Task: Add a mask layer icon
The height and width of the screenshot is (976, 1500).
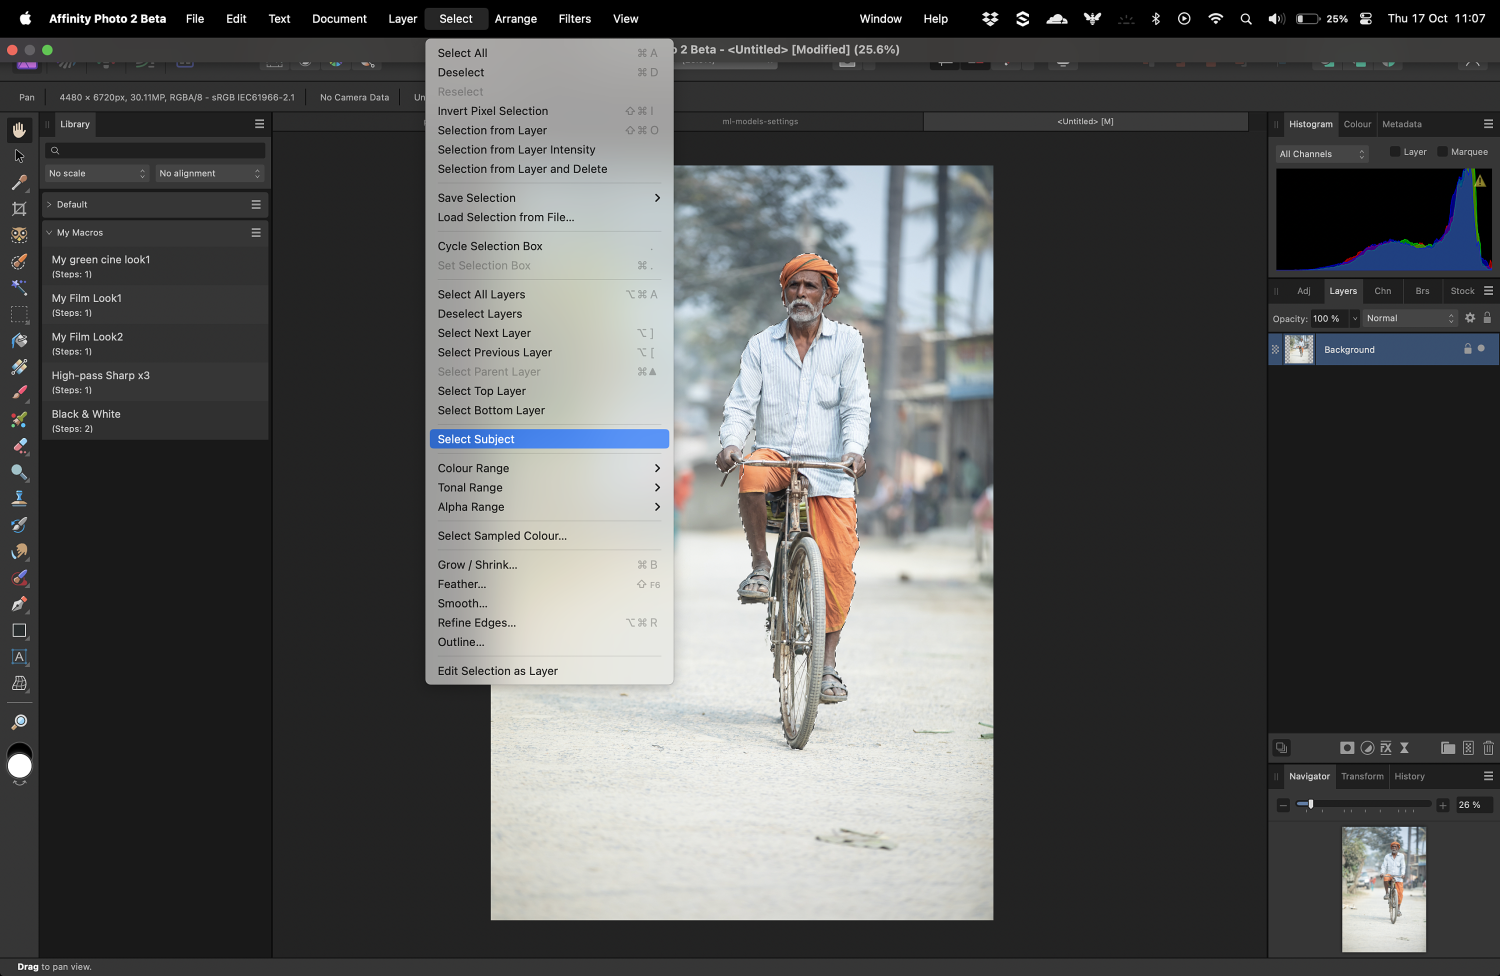Action: (x=1347, y=748)
